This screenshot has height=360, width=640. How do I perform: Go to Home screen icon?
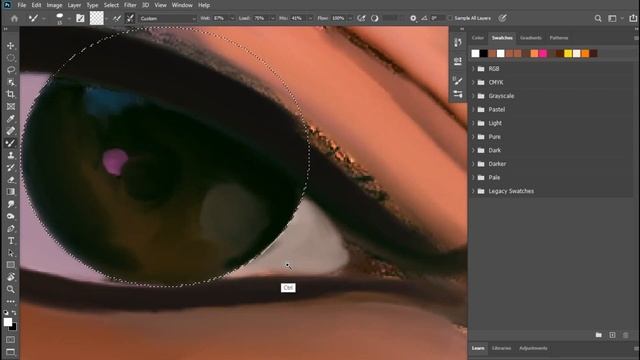pyautogui.click(x=14, y=18)
